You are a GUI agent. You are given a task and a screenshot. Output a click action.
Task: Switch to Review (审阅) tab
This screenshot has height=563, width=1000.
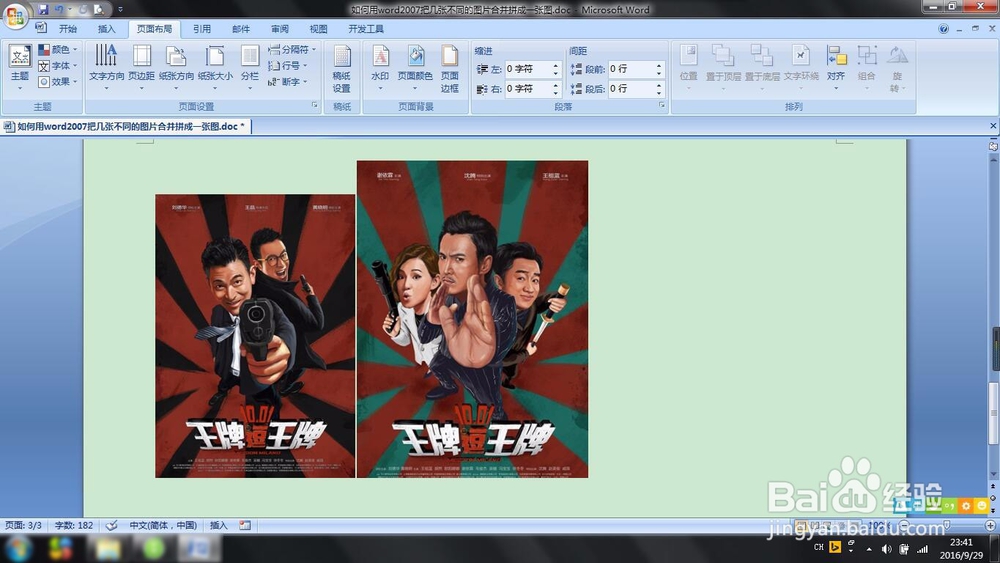[280, 29]
